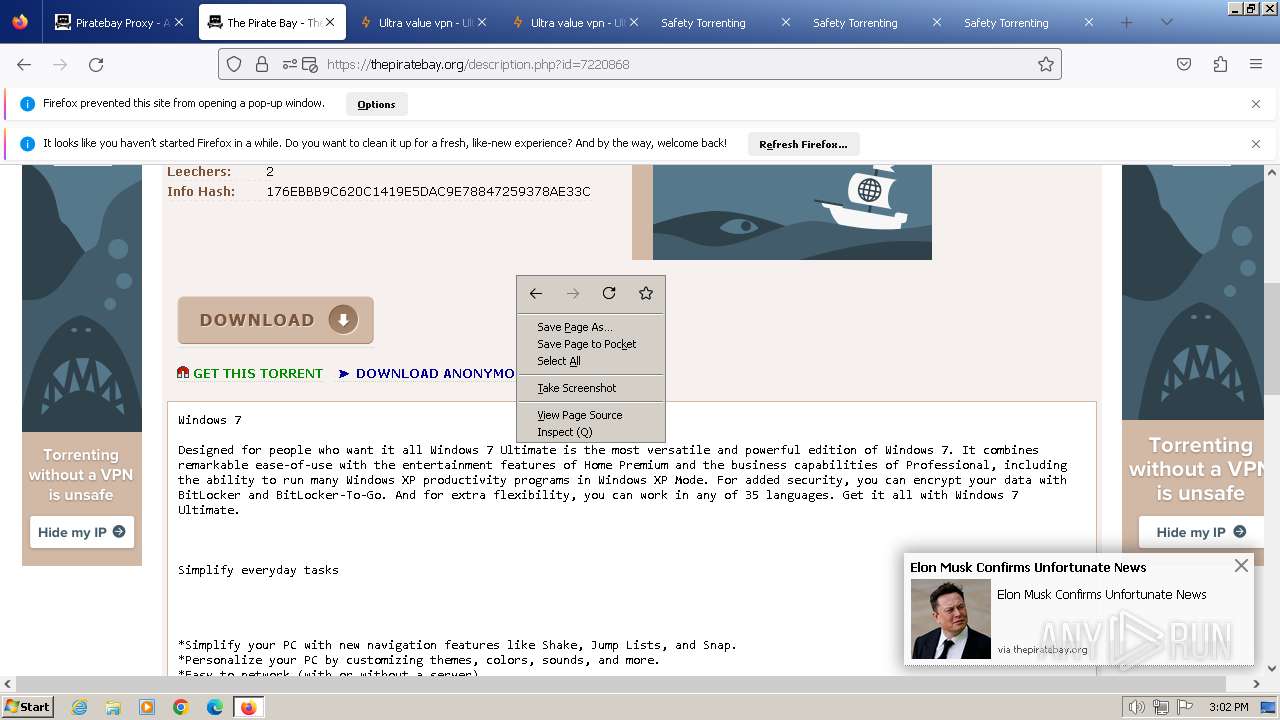Expand the list all tabs chevron

[x=1166, y=22]
